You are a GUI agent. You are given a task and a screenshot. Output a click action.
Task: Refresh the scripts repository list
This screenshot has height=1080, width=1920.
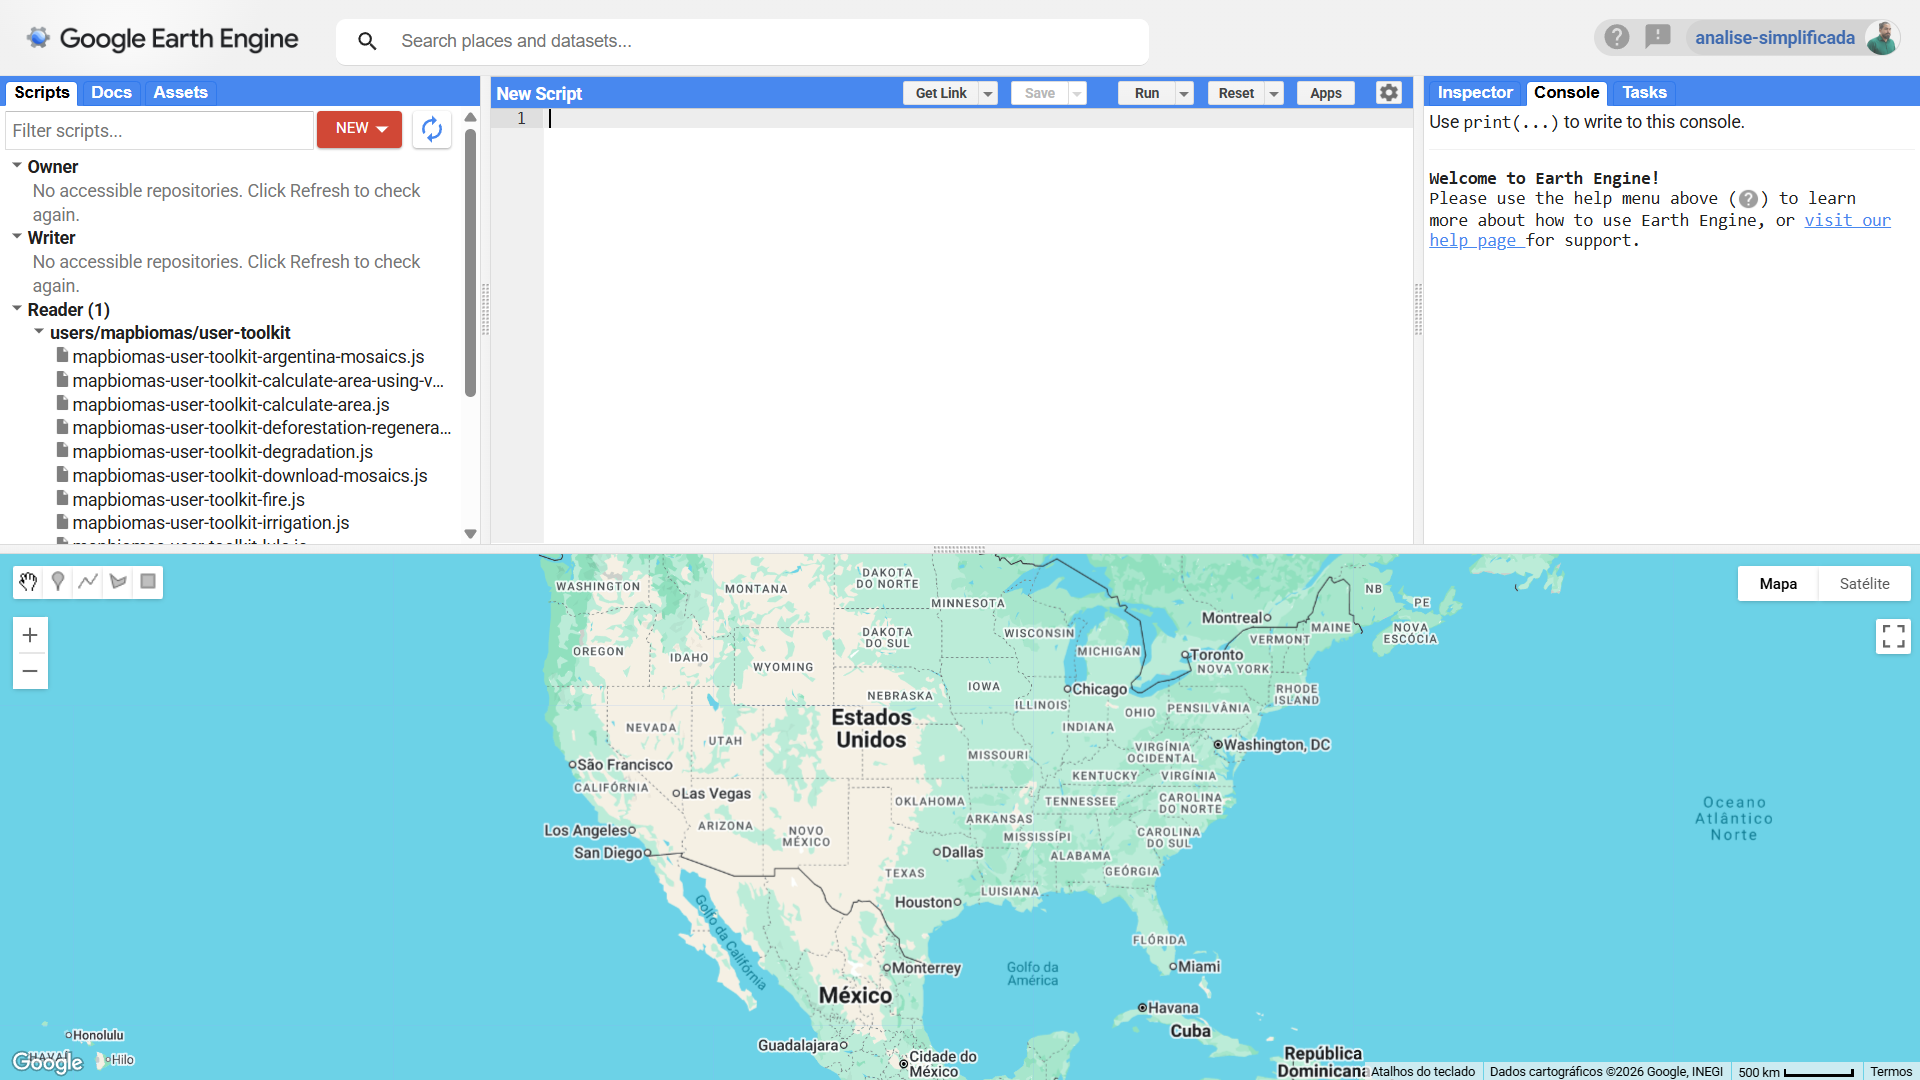[x=431, y=130]
